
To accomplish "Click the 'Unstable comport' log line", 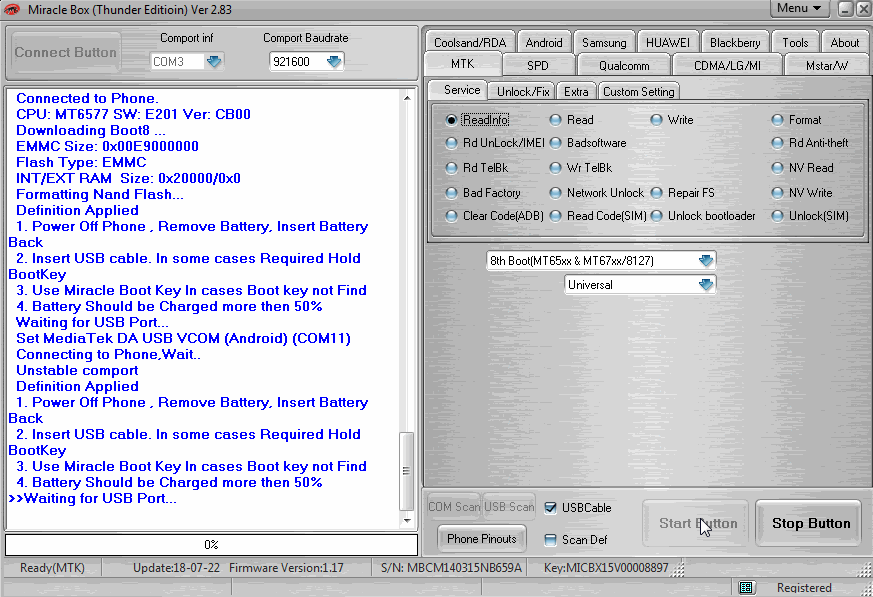I will coord(77,370).
